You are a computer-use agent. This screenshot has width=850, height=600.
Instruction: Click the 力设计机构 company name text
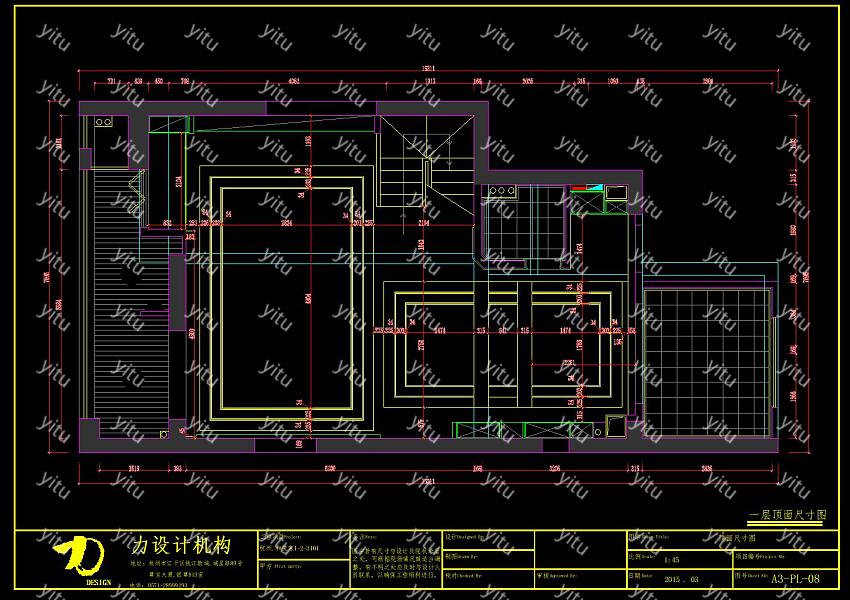[182, 546]
